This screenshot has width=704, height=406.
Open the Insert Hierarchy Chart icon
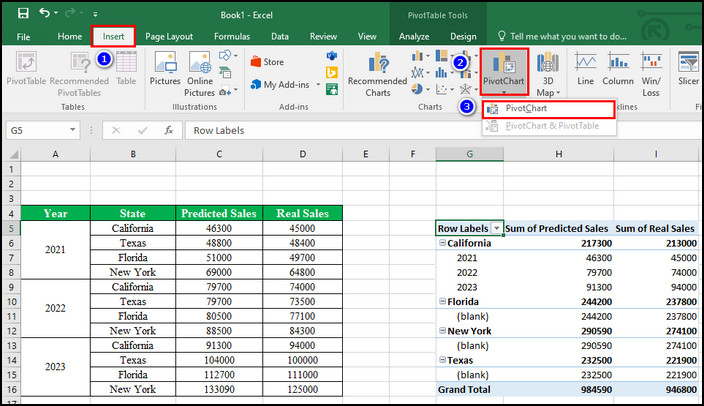[x=444, y=56]
